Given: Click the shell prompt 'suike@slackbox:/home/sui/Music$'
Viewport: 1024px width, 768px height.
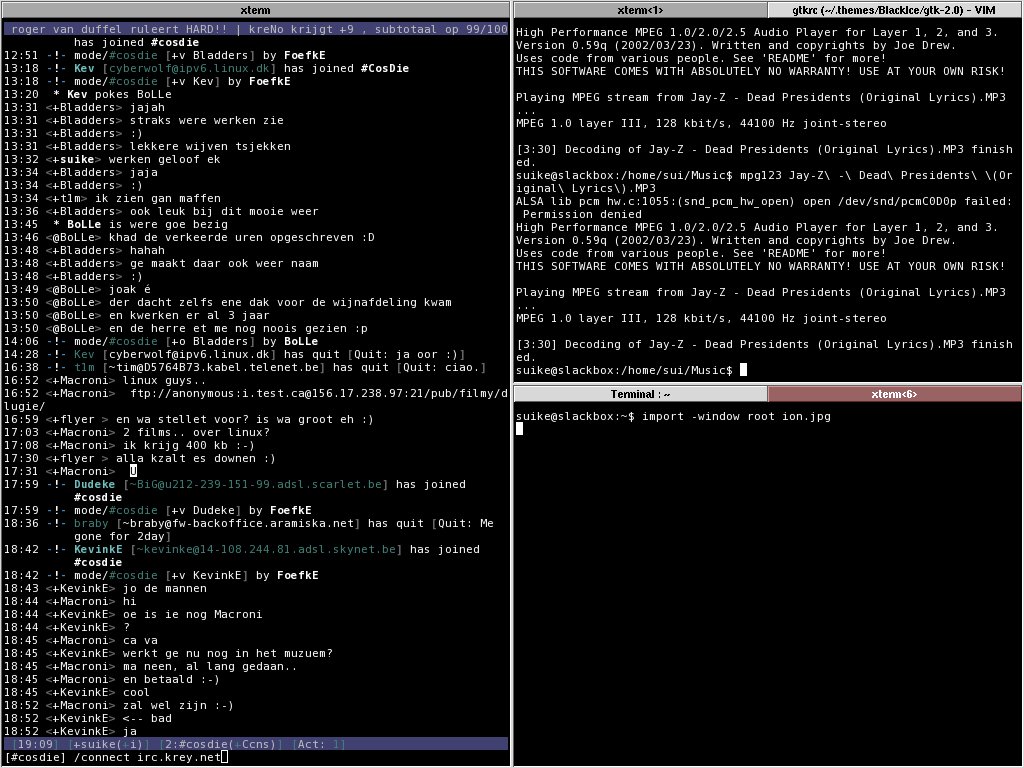Looking at the screenshot, I should pos(624,370).
